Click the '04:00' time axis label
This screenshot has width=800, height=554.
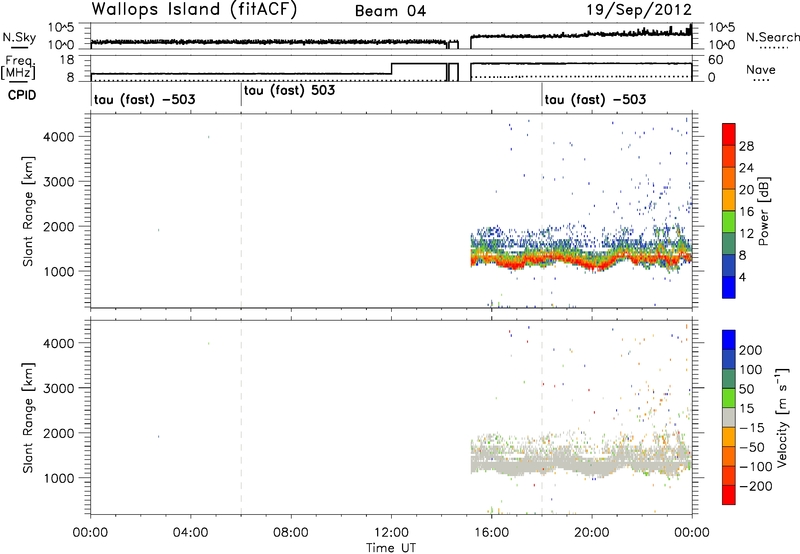tap(190, 533)
